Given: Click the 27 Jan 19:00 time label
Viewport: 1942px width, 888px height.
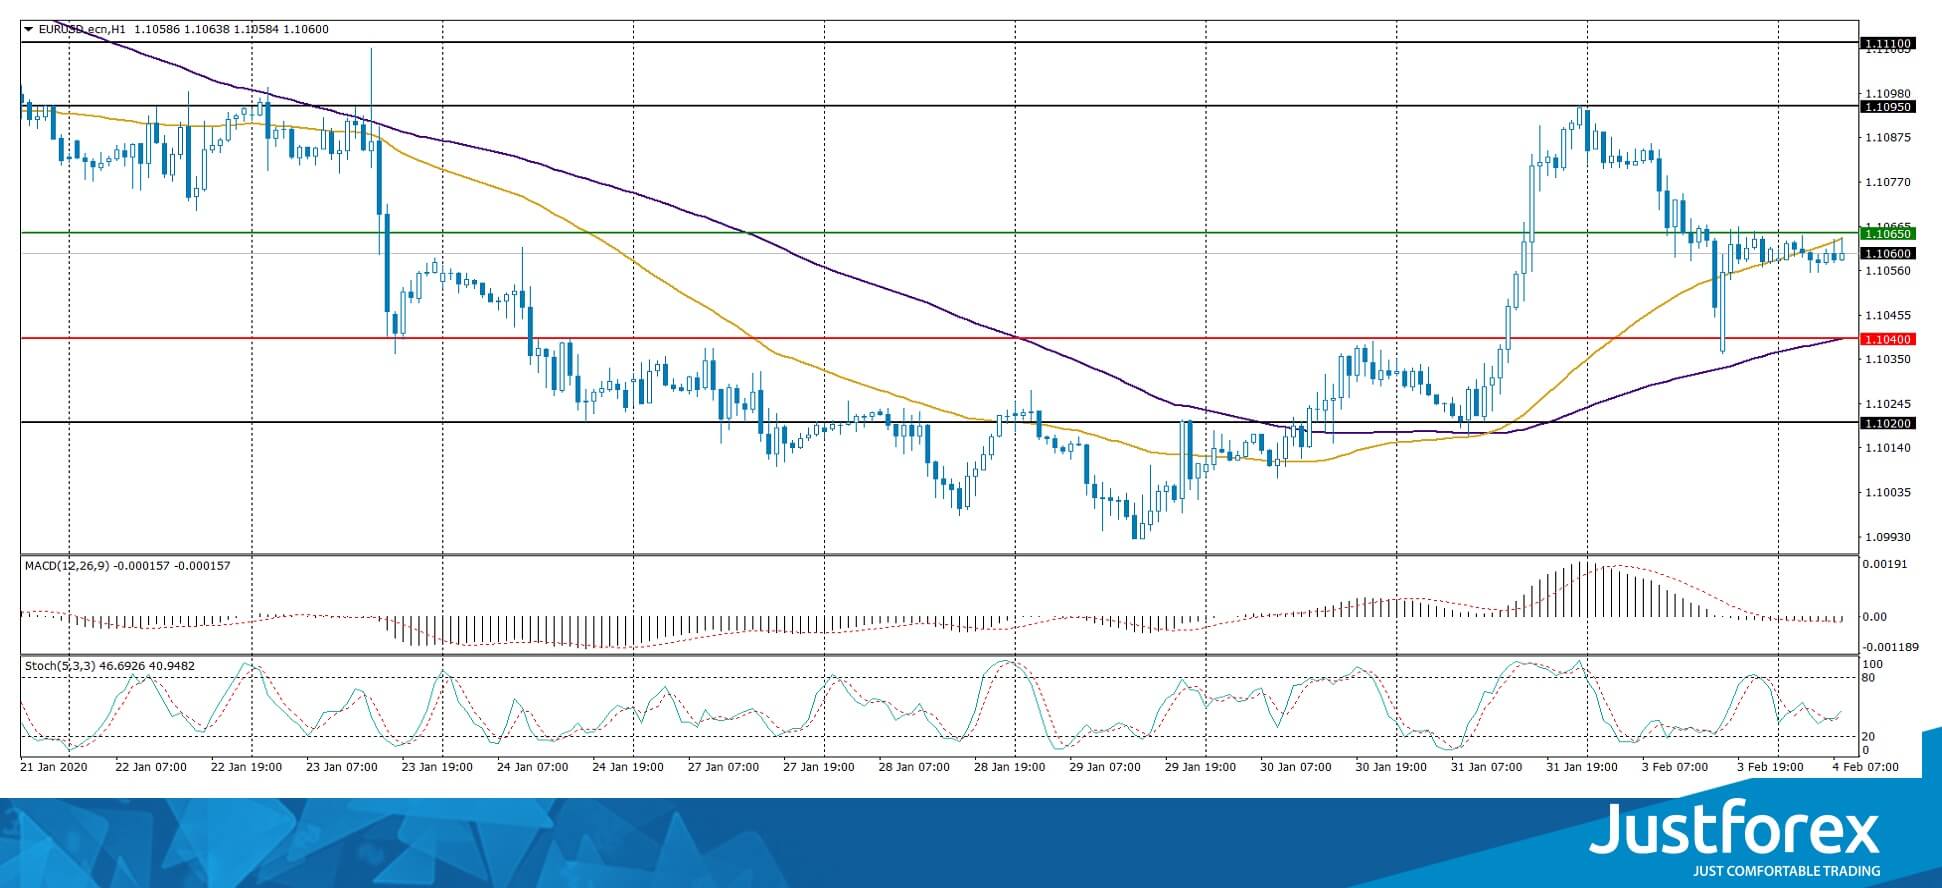Looking at the screenshot, I should tap(819, 767).
